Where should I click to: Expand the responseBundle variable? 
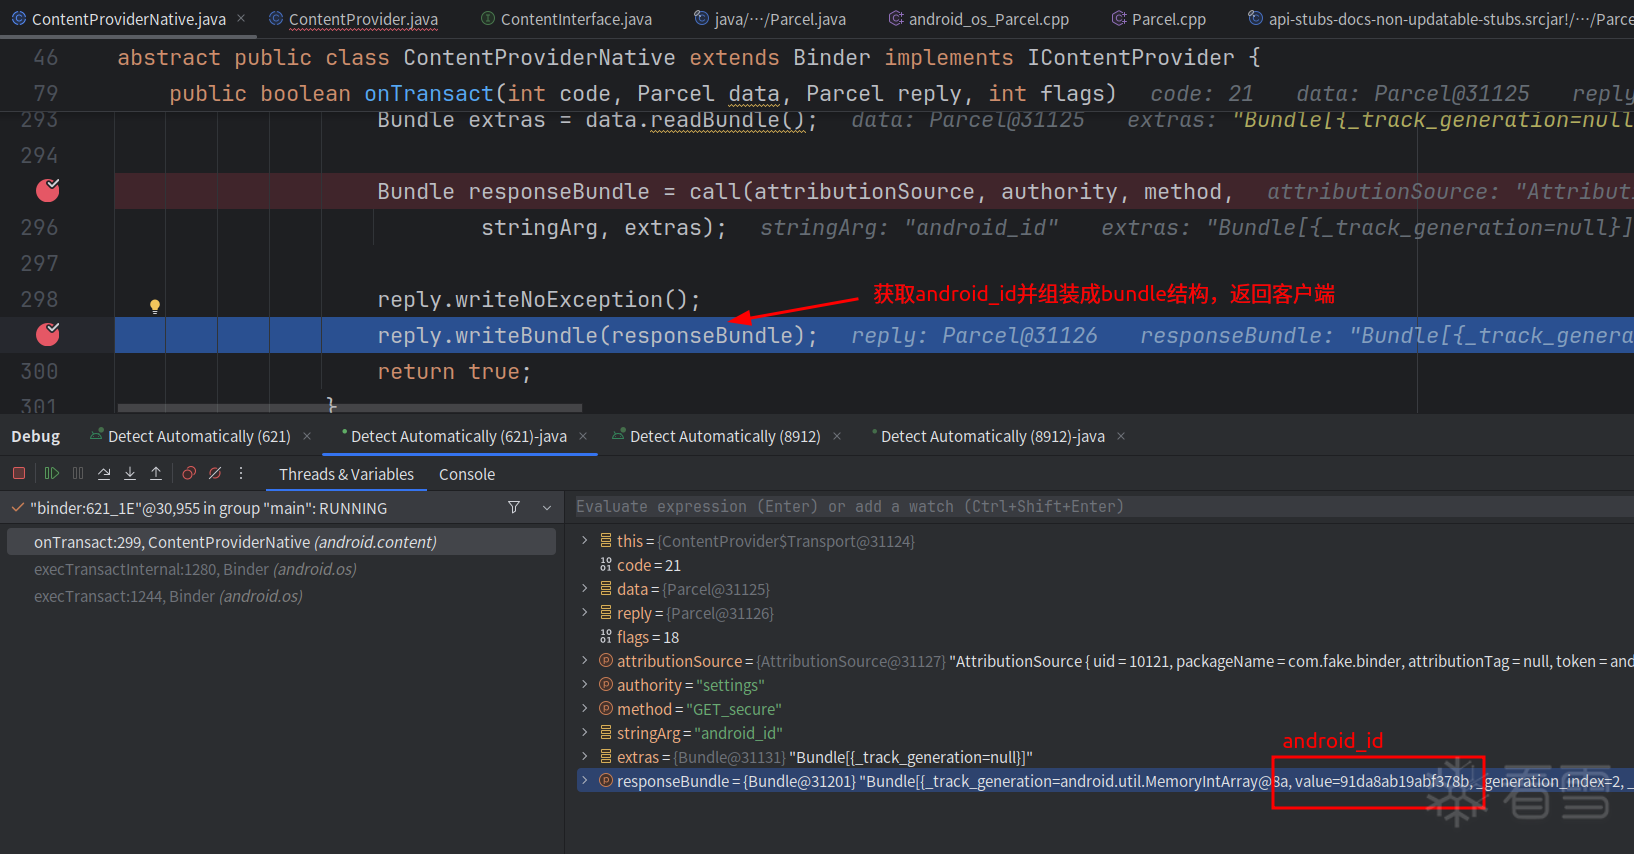pos(585,781)
